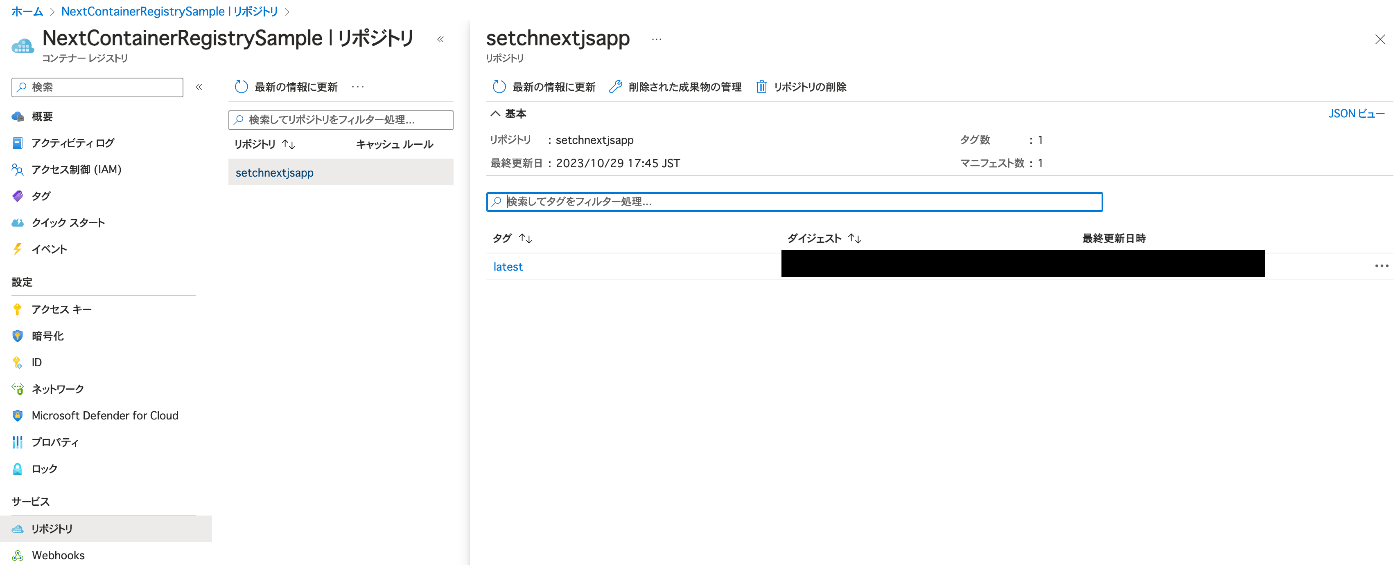The width and height of the screenshot is (1400, 565).
Task: Sort by ダイジェスト column arrows
Action: pos(854,239)
